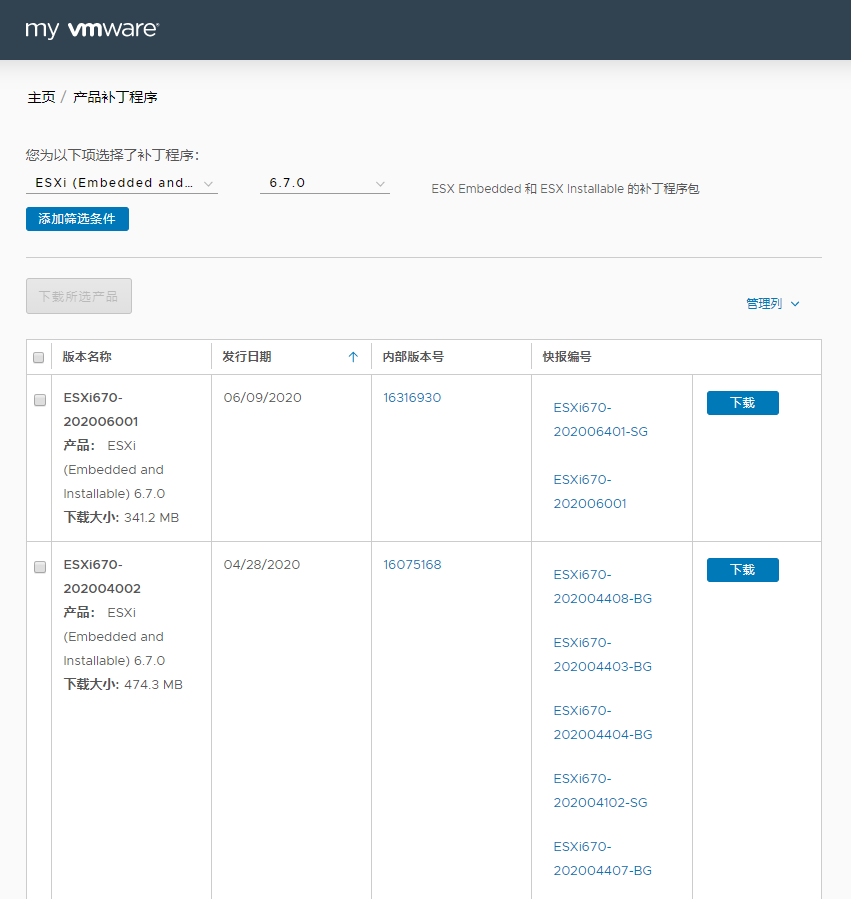Open bulletin ESXi670-202004407-BG
851x899 pixels.
click(x=603, y=858)
